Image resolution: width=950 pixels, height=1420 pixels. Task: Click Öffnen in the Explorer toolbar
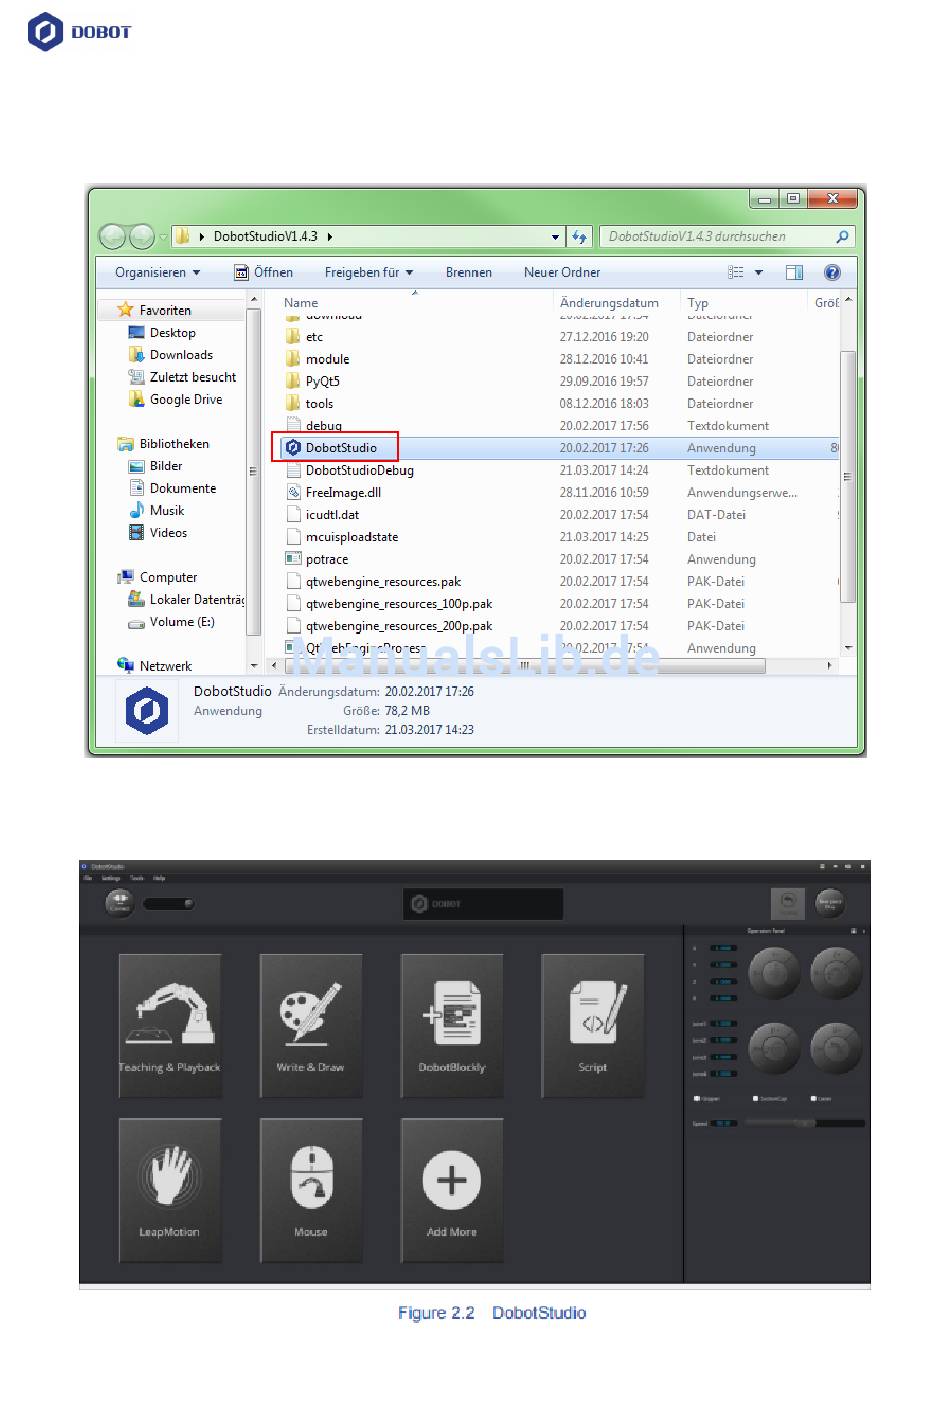tap(264, 272)
